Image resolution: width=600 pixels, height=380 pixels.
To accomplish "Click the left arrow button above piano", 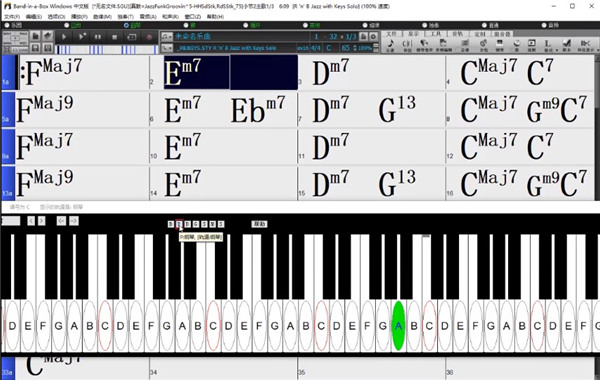I will point(31,221).
